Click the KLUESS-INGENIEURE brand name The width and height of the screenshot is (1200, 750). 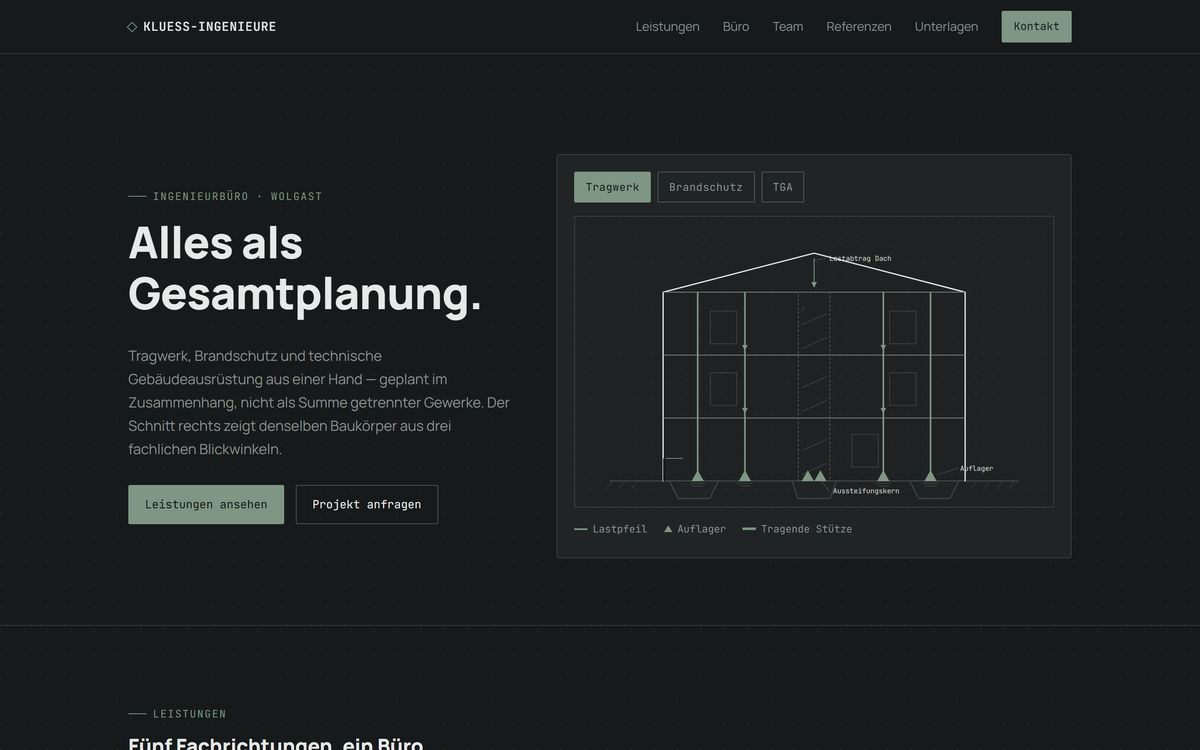[x=210, y=27]
